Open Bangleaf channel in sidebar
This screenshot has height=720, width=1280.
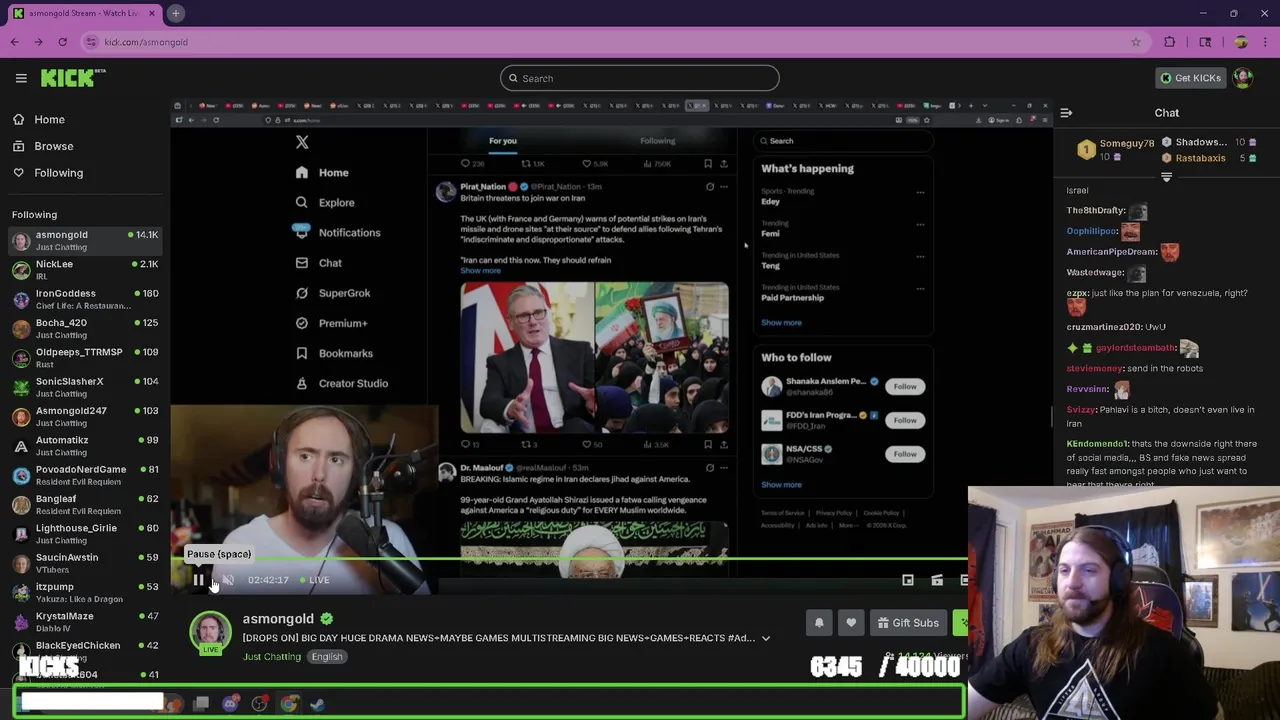click(x=85, y=504)
